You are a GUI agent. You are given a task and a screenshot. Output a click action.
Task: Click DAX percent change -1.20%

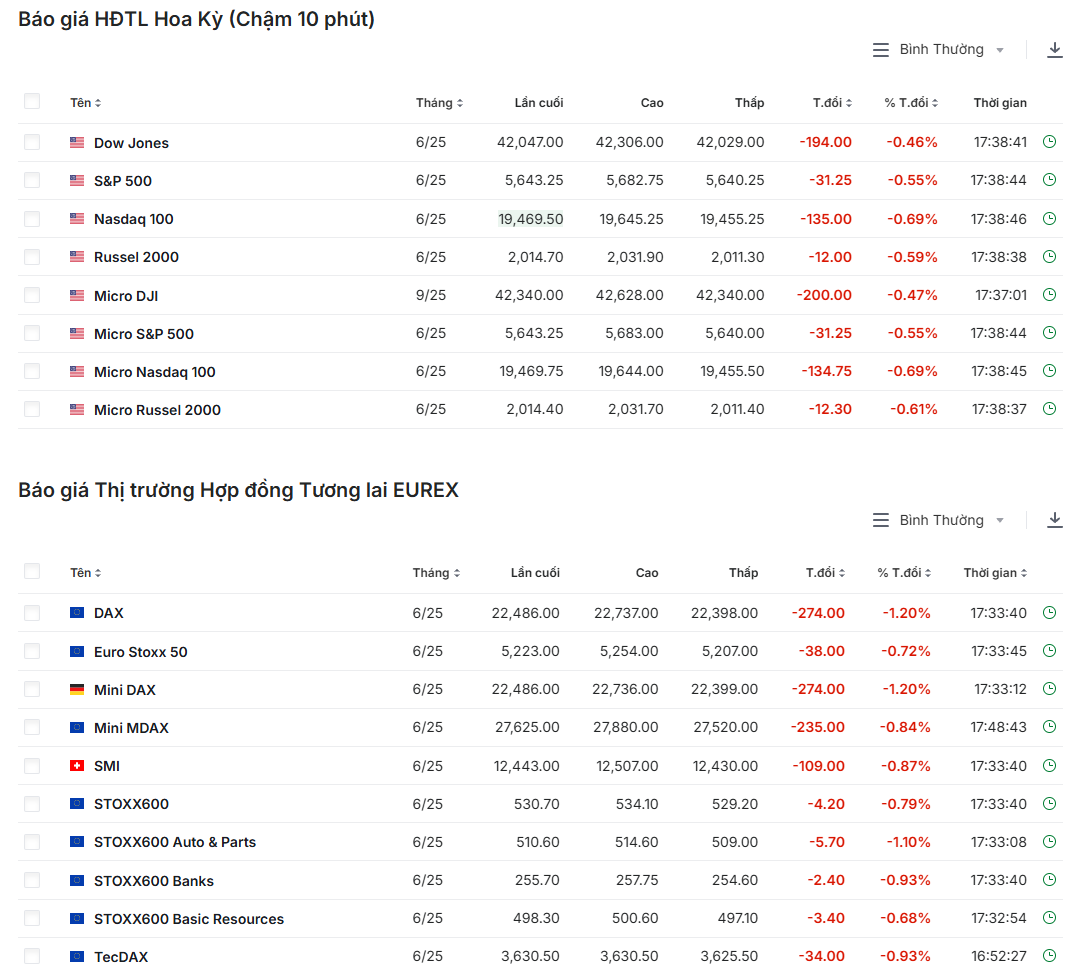point(906,613)
